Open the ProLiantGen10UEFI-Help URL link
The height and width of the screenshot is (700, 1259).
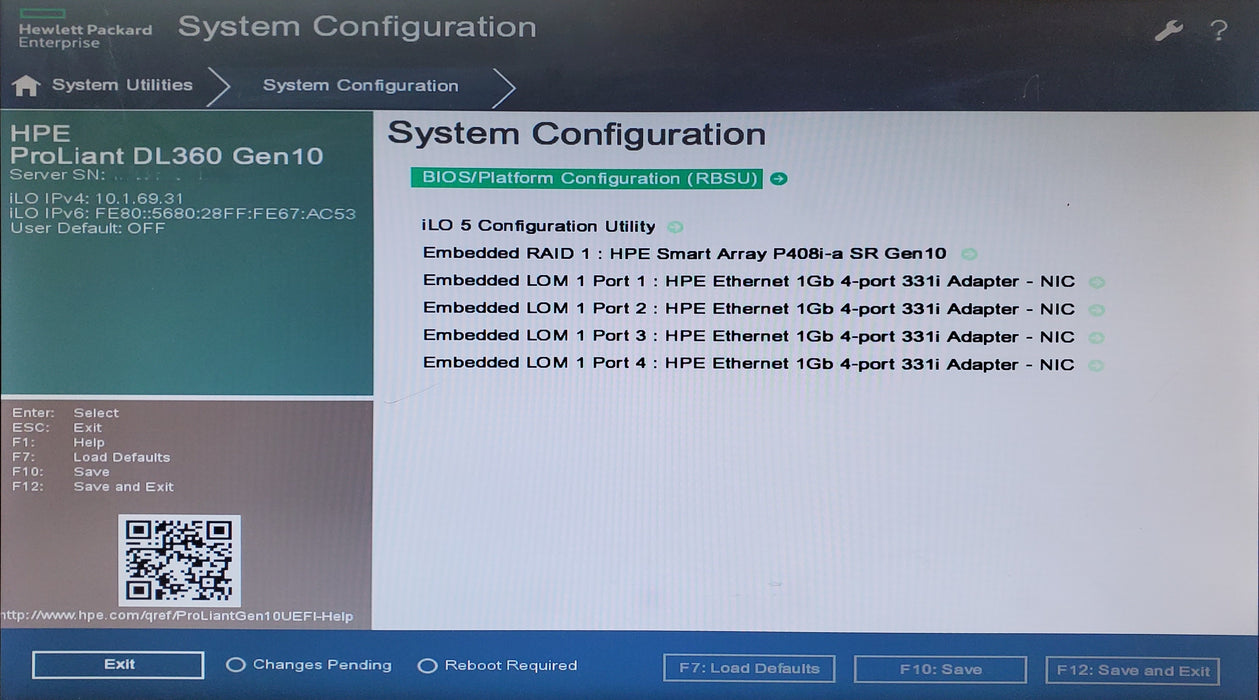coord(177,616)
